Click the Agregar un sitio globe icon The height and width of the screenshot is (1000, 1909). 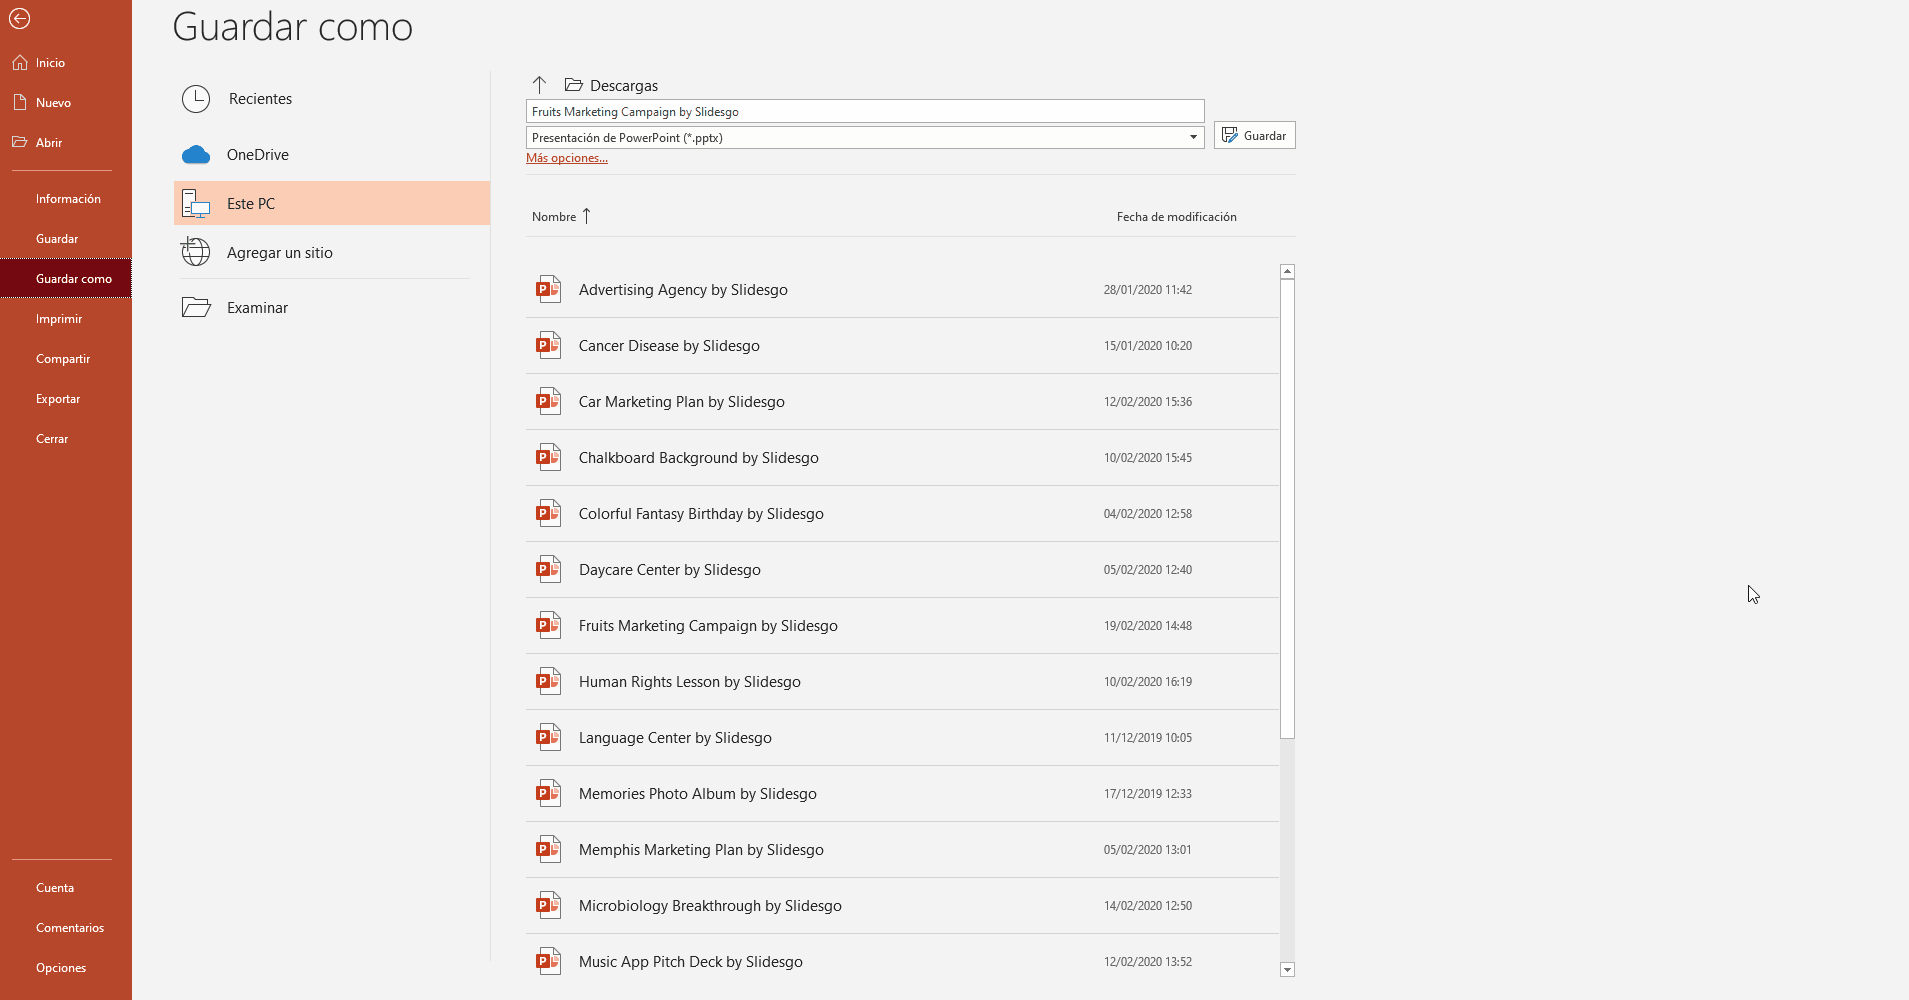point(196,252)
